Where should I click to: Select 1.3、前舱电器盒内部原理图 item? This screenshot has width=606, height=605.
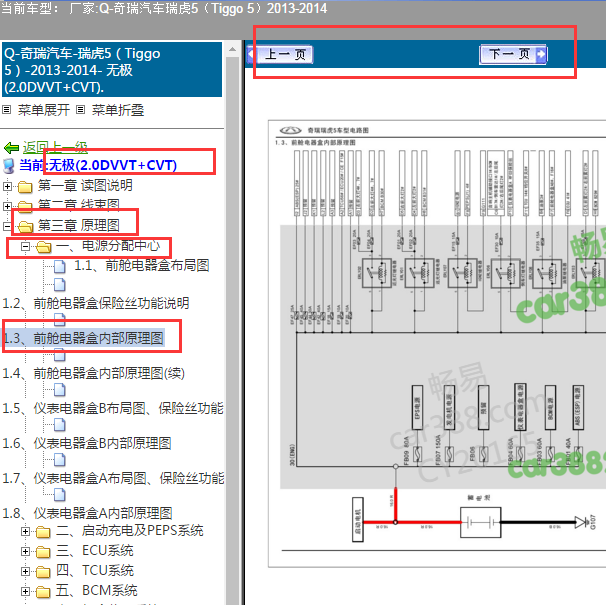[83, 338]
